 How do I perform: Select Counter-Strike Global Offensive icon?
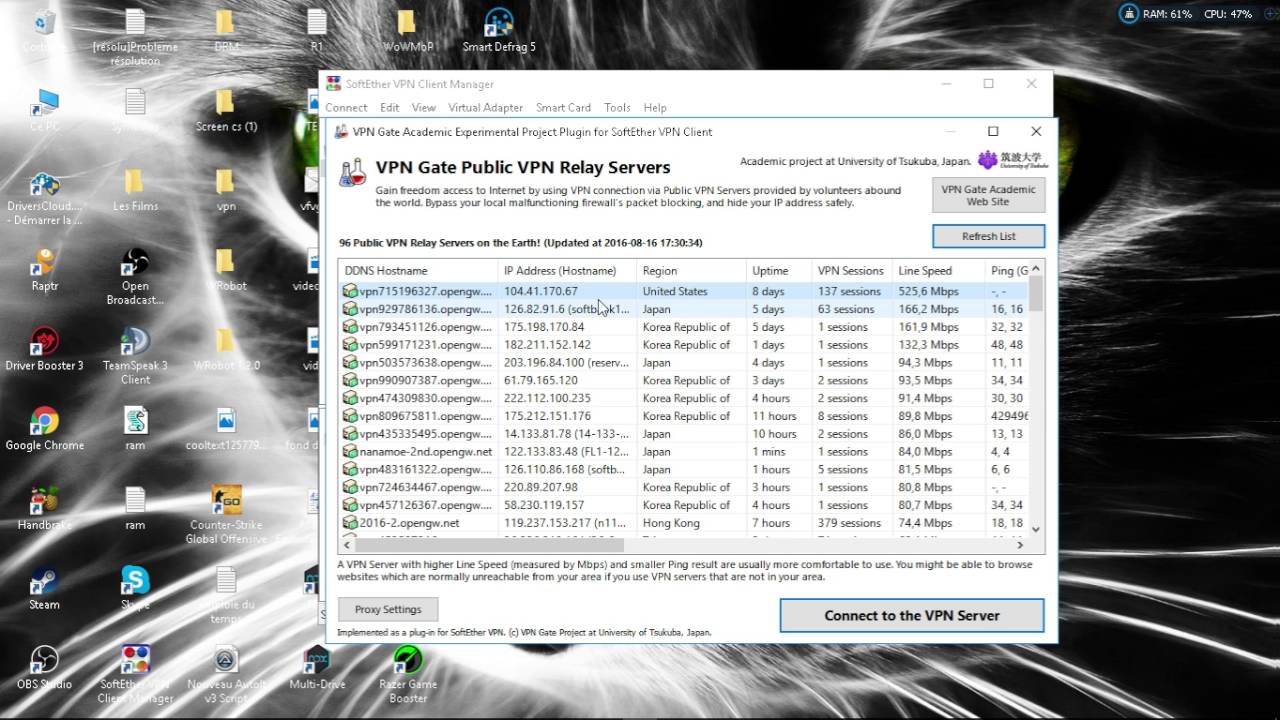click(x=226, y=516)
